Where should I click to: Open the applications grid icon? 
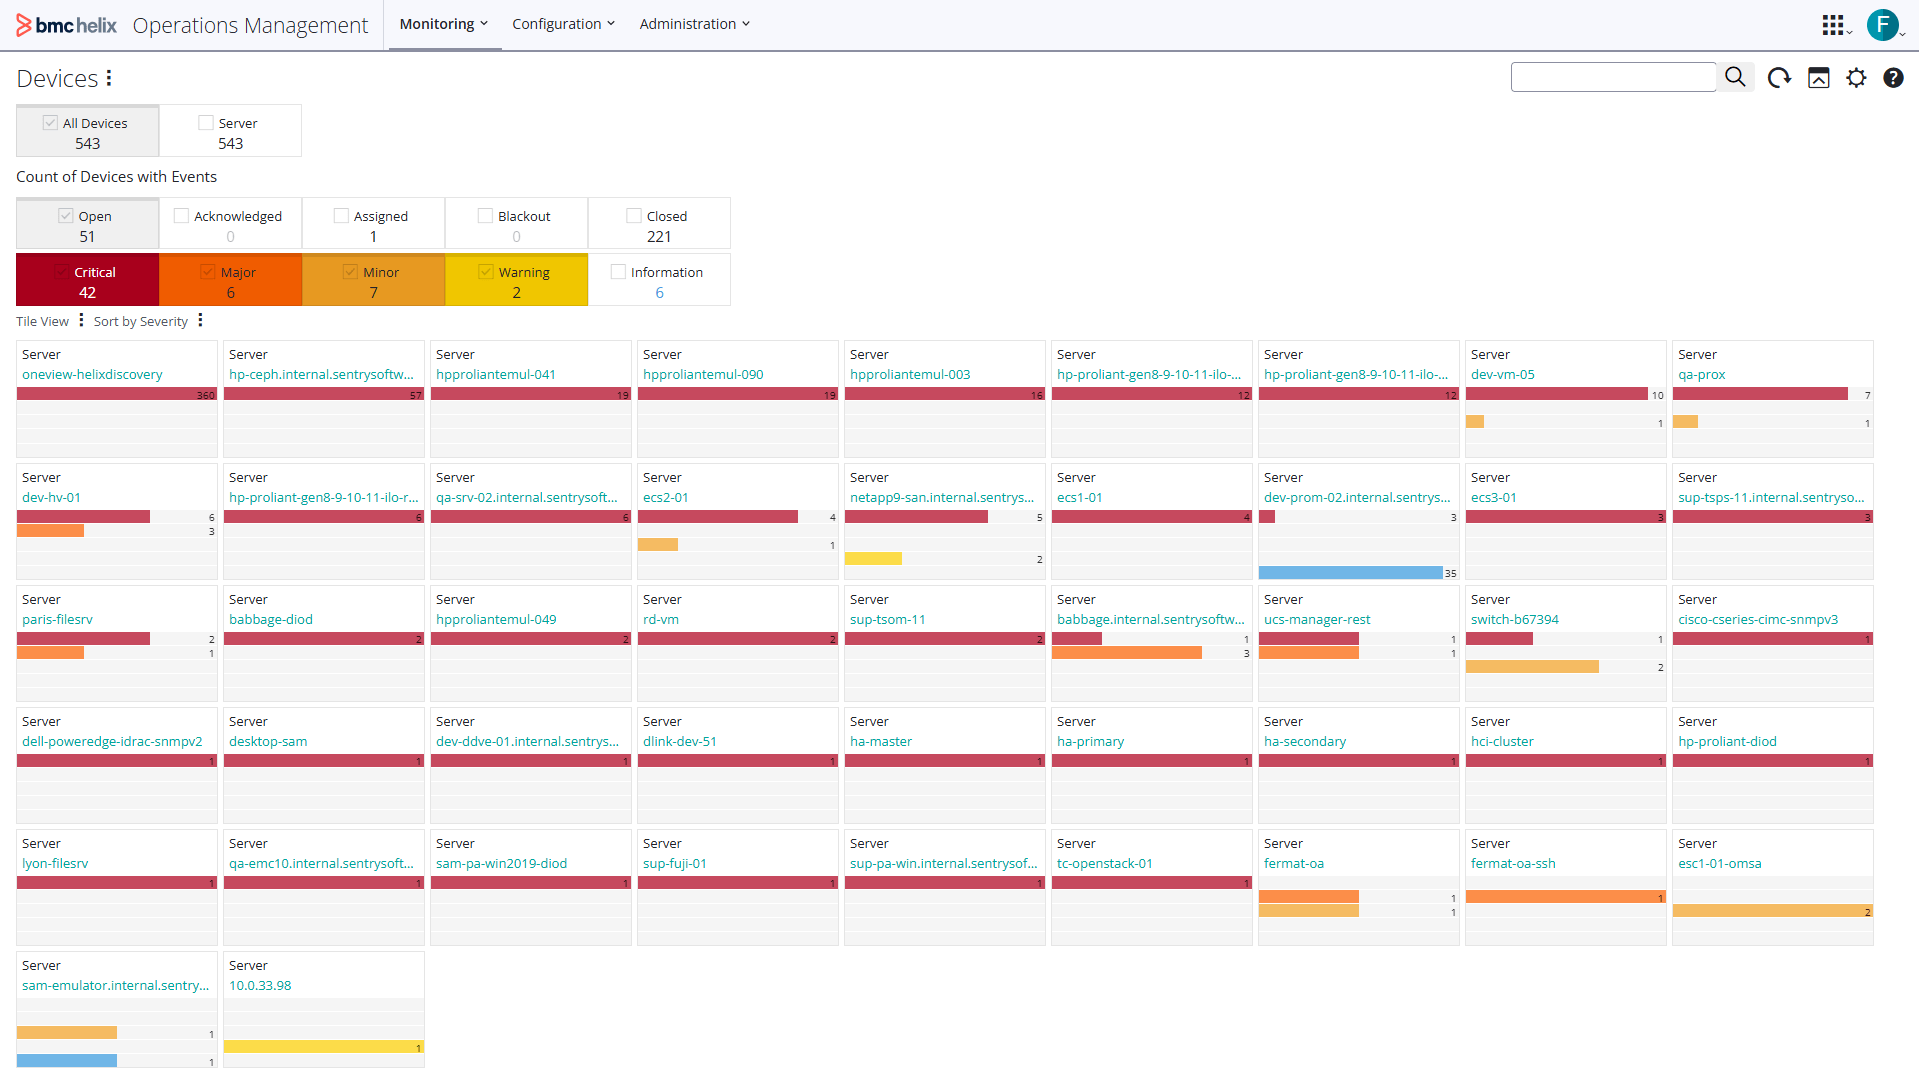(x=1833, y=25)
